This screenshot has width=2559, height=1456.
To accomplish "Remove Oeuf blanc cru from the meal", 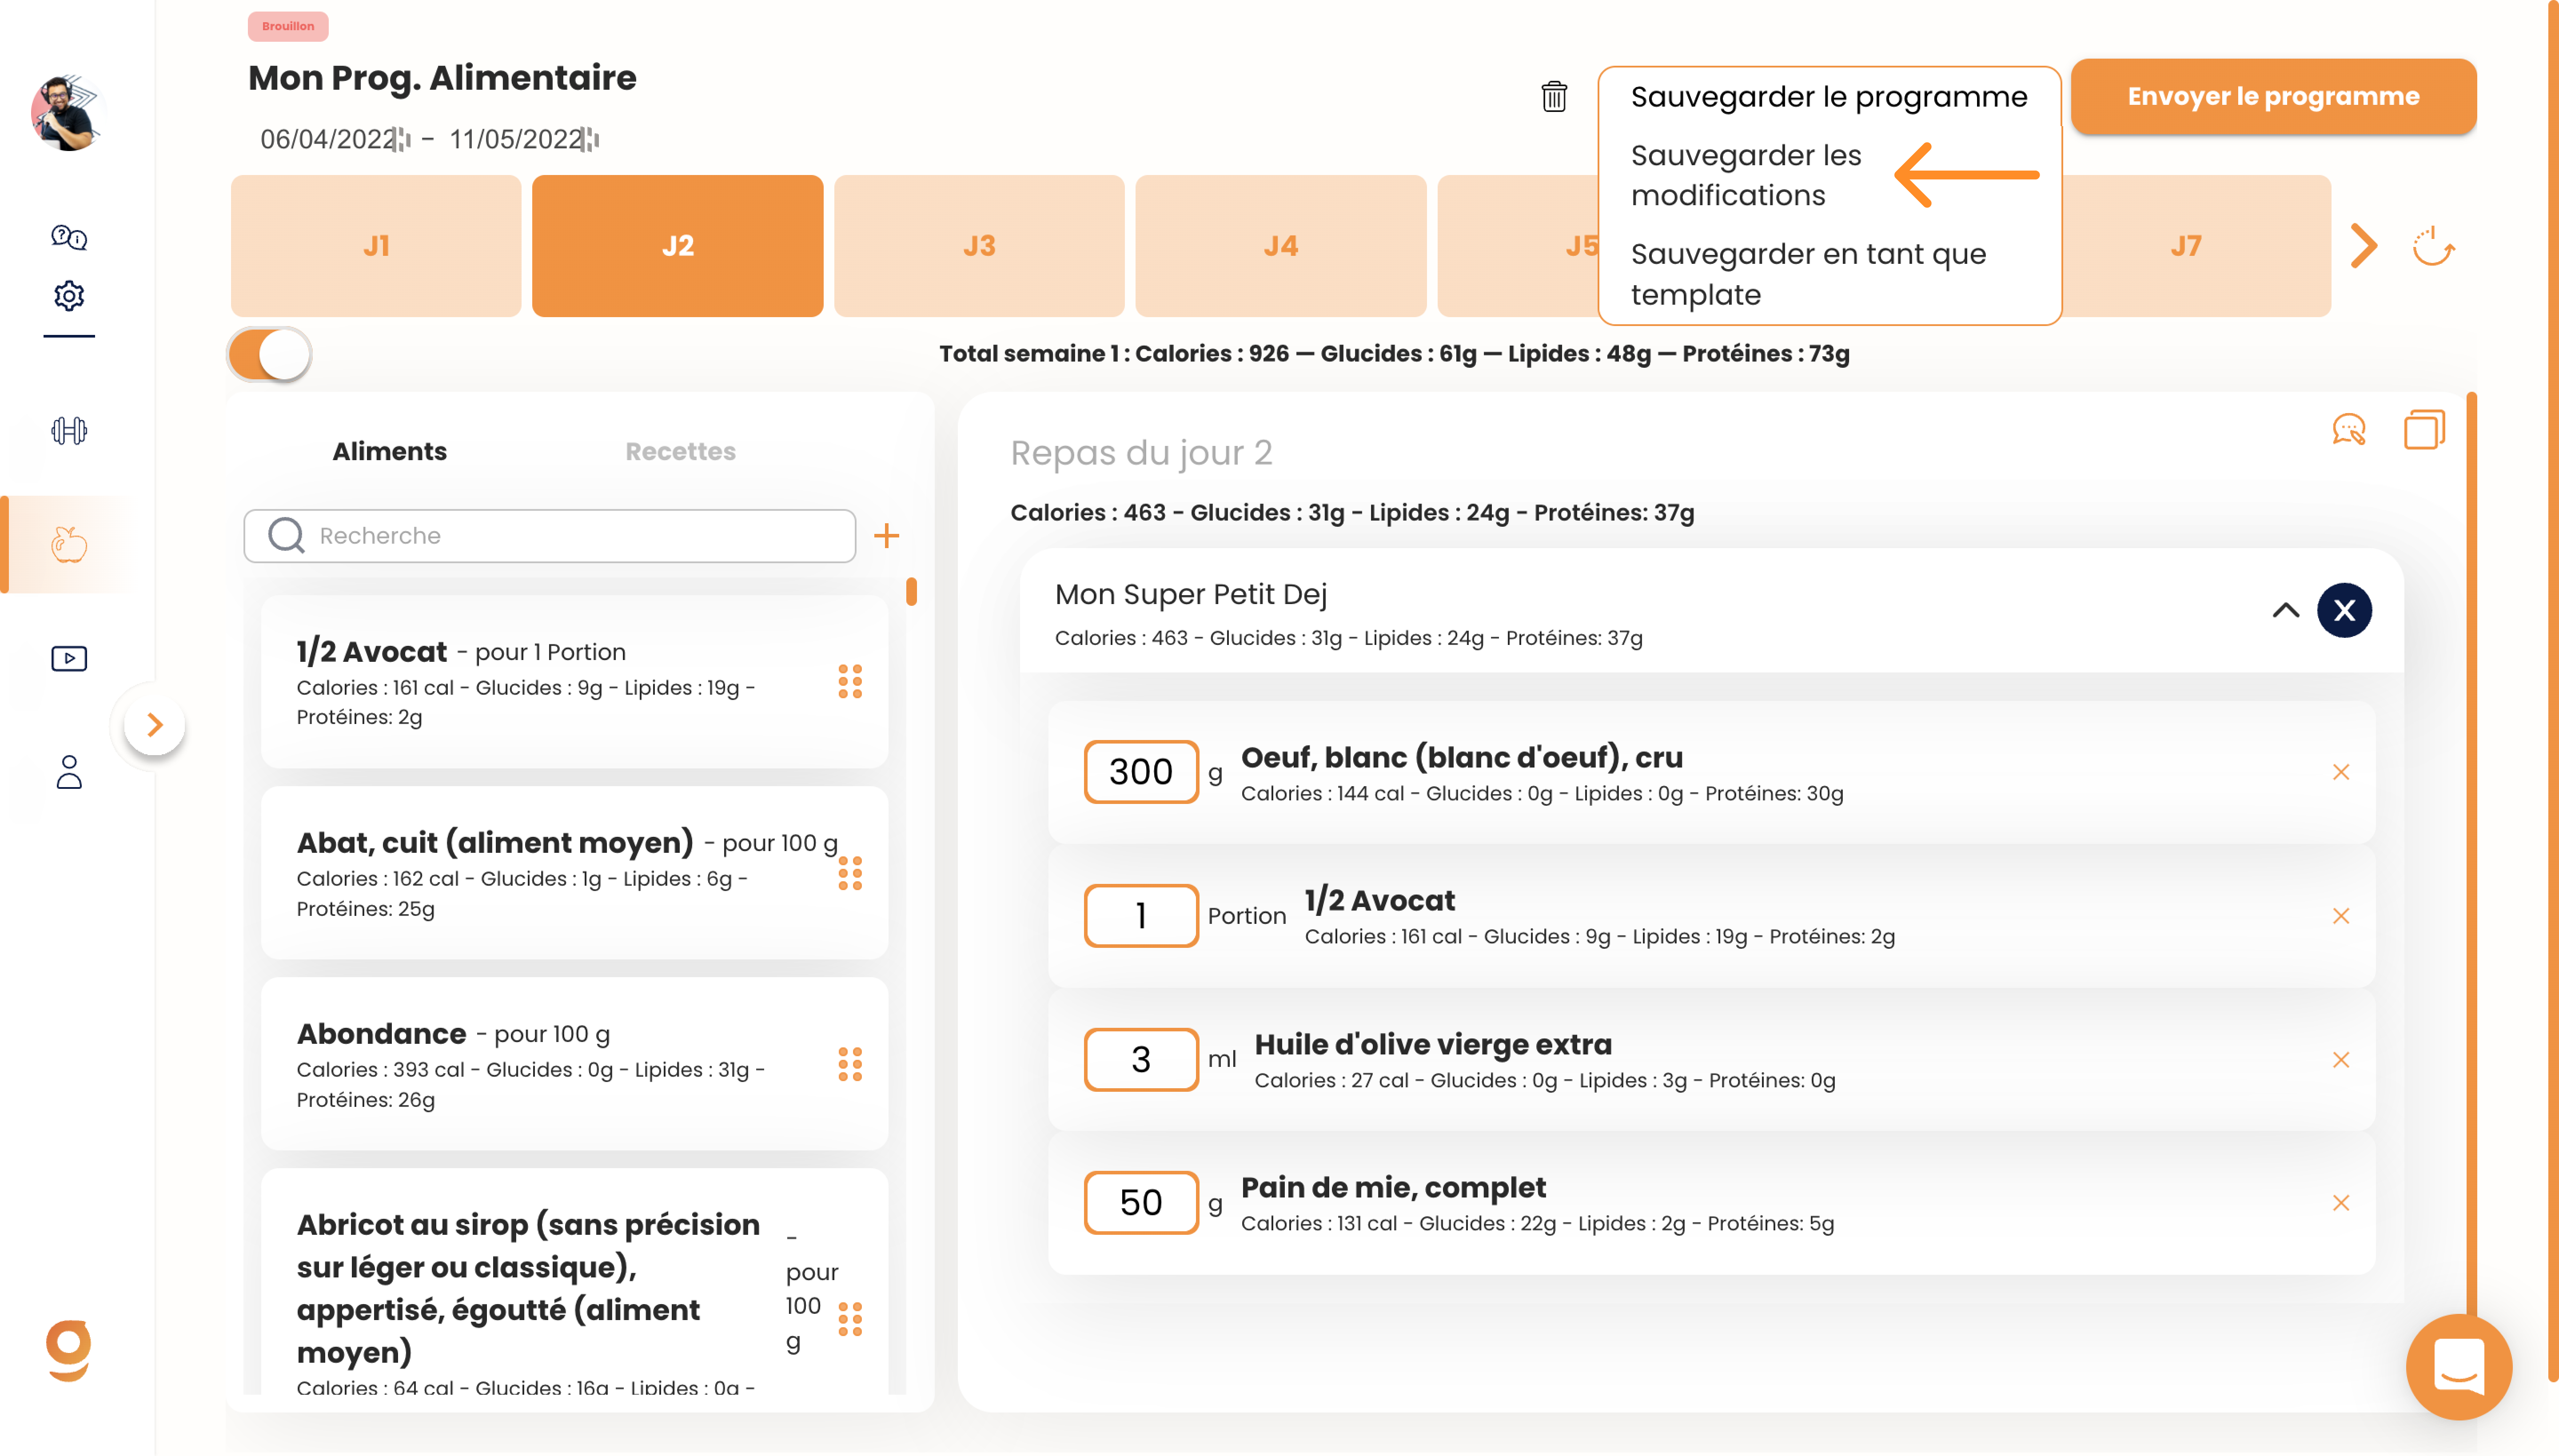I will [x=2341, y=772].
